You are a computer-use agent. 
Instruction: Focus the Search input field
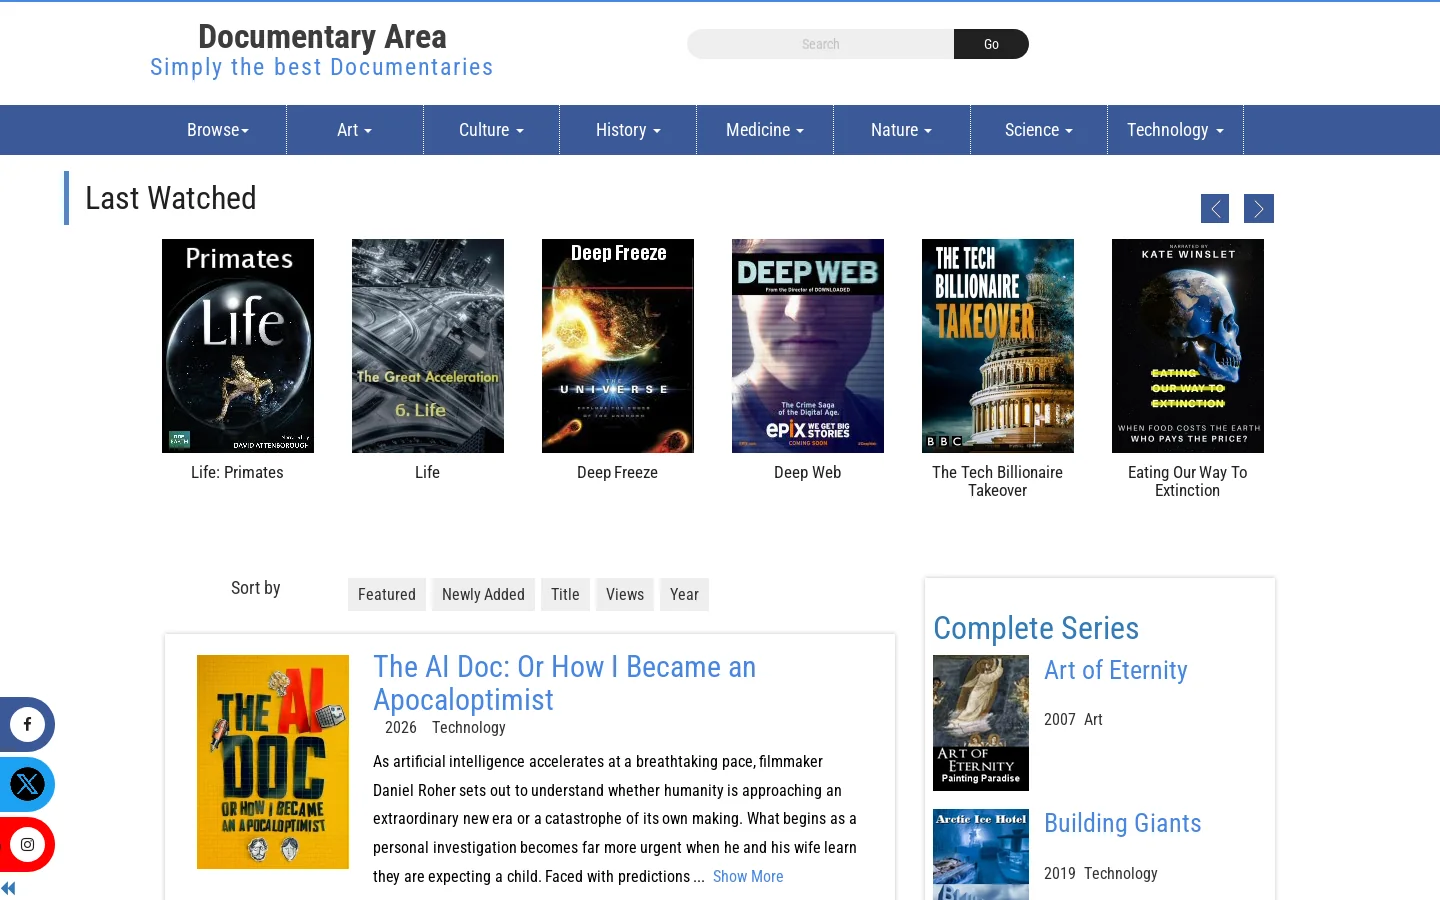(820, 44)
